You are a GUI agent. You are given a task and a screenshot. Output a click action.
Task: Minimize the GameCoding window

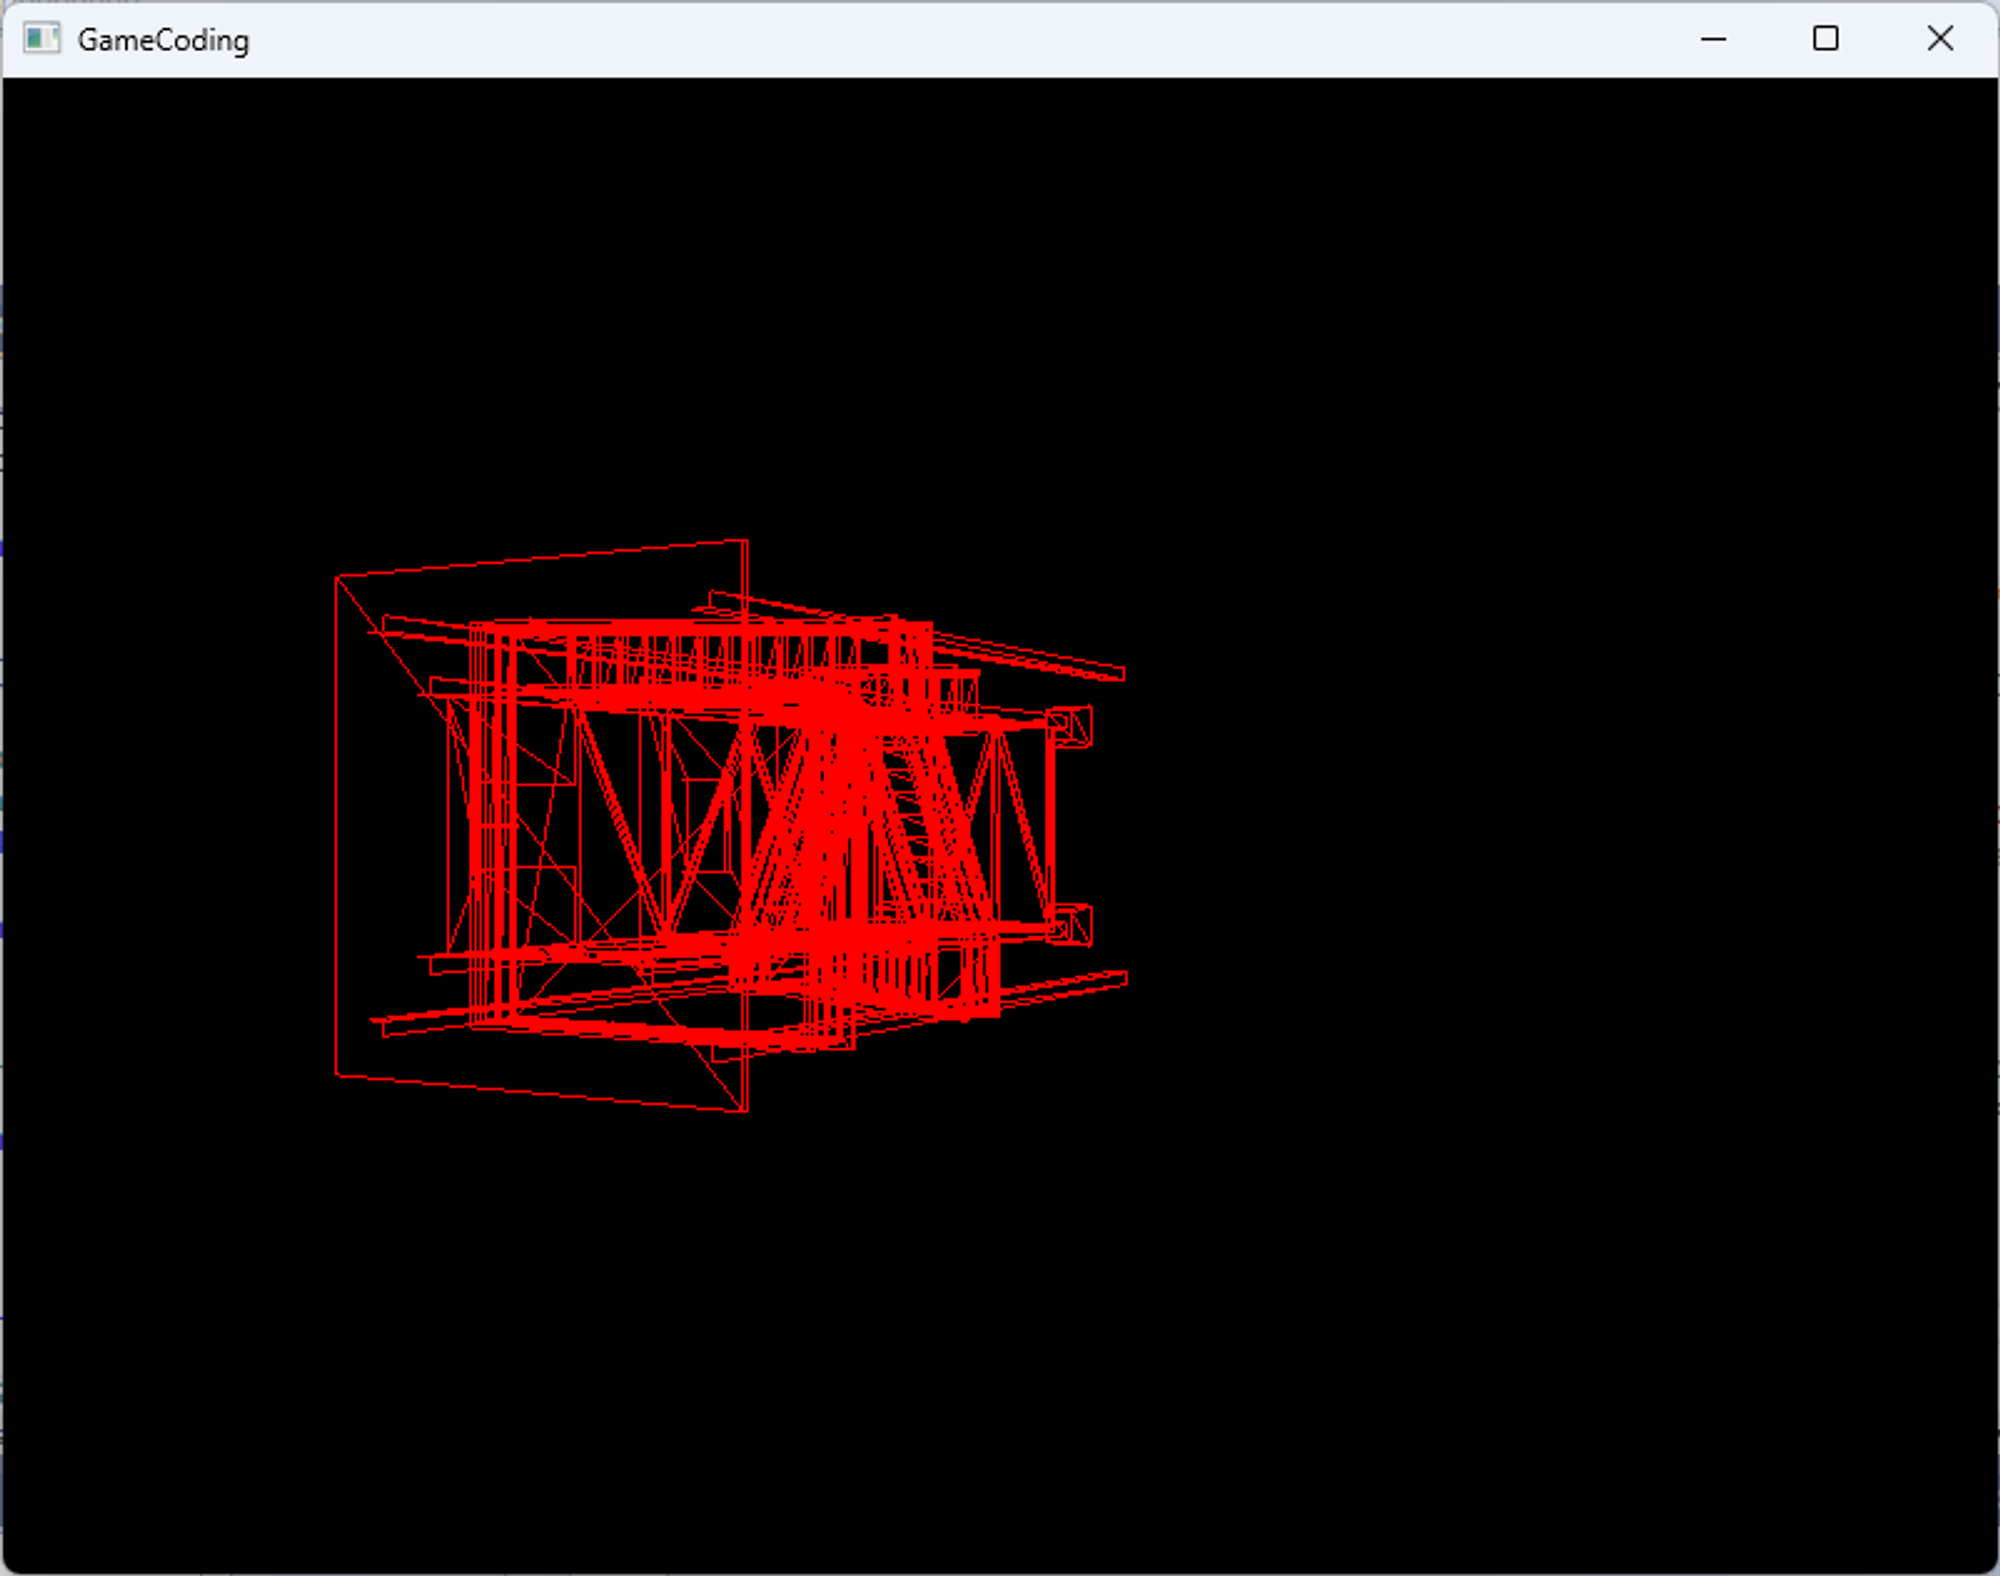coord(1713,39)
